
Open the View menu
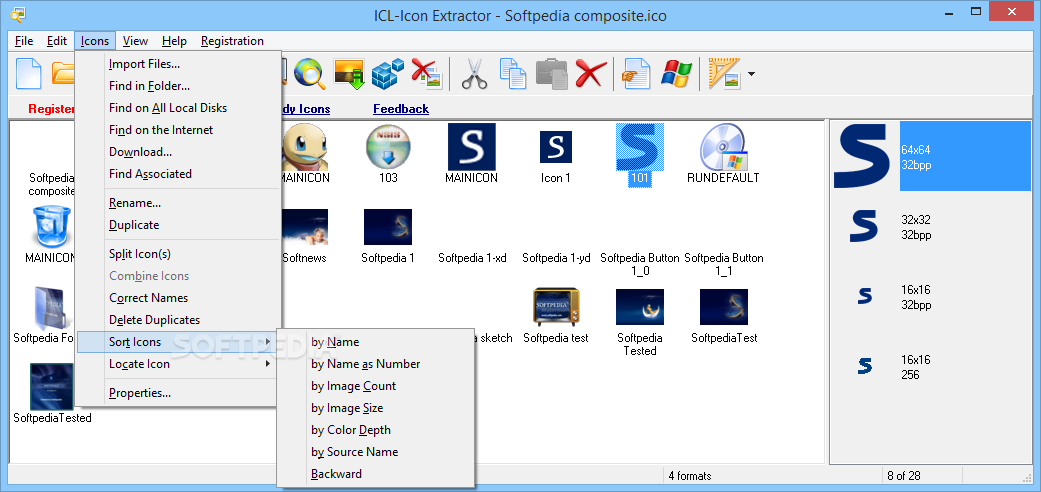135,41
